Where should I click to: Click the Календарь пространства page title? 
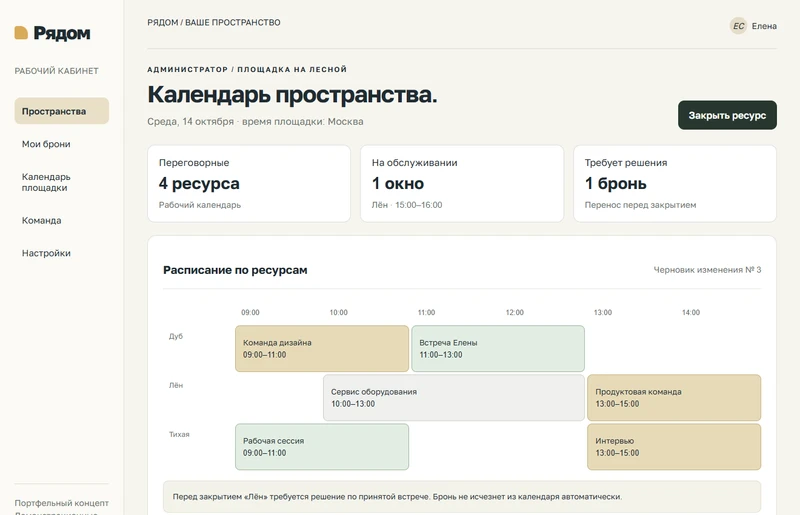[x=292, y=95]
